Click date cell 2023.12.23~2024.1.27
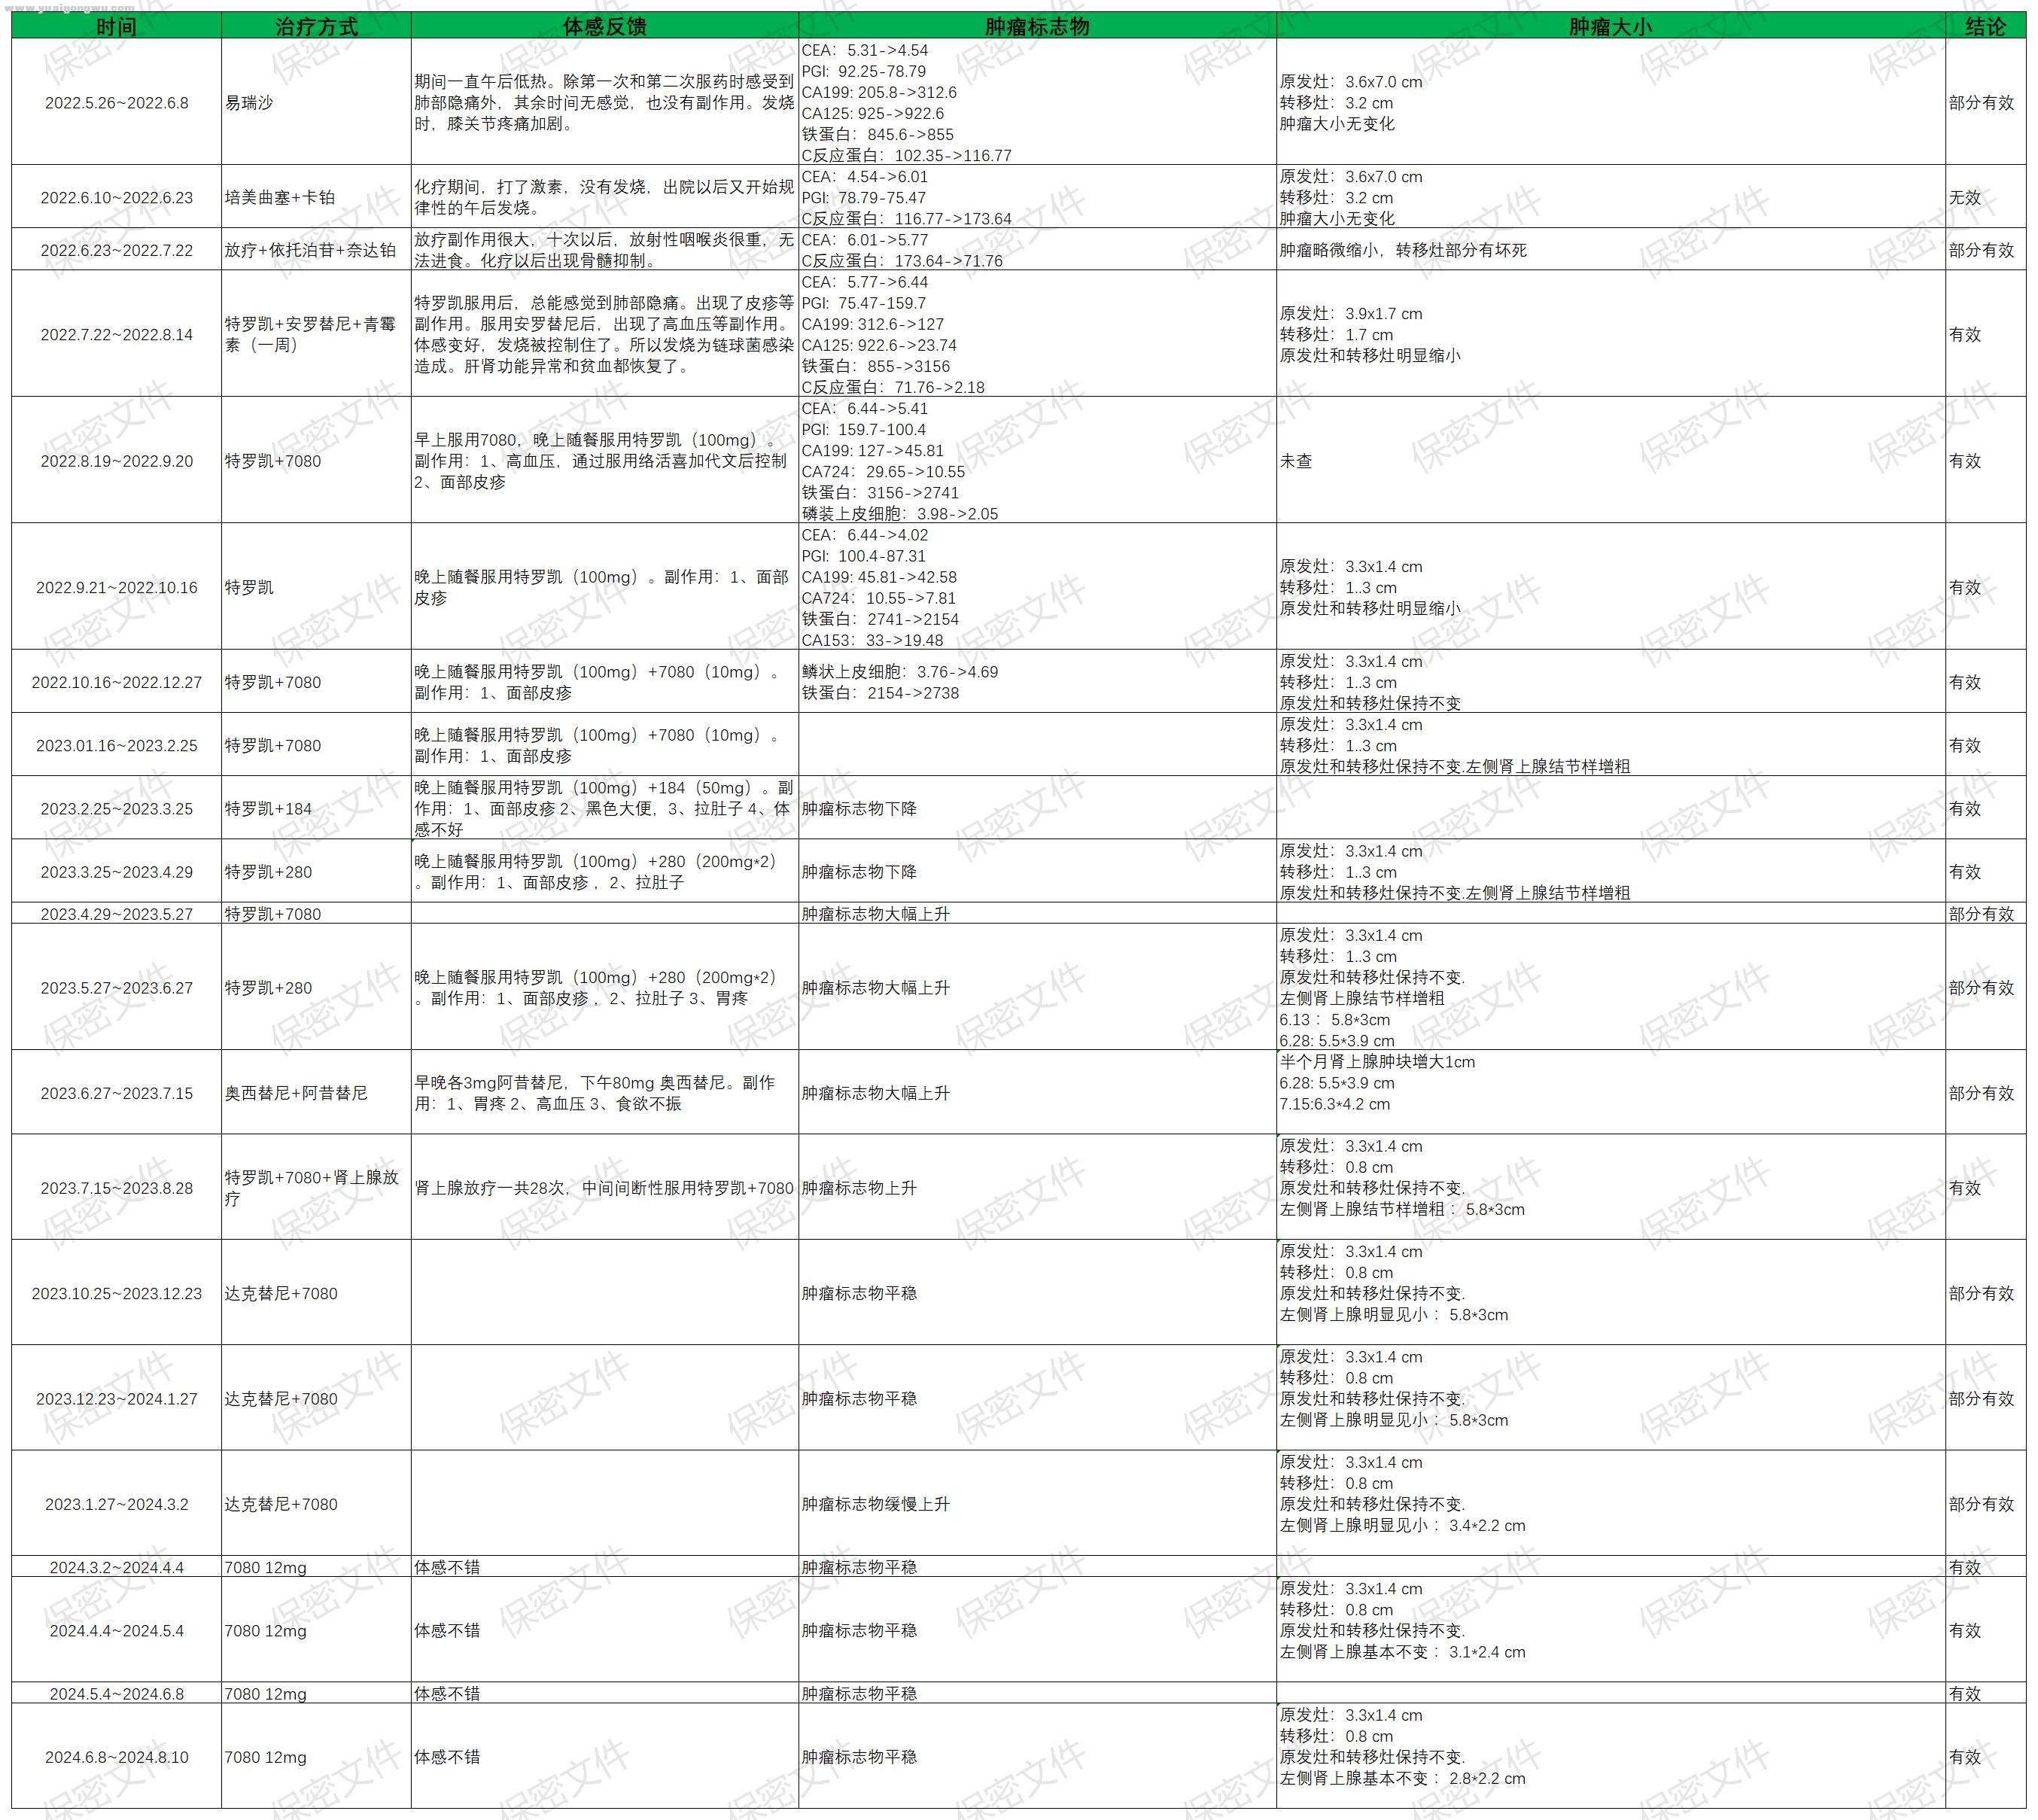Screen dimensions: 2038x1820 [117, 1399]
